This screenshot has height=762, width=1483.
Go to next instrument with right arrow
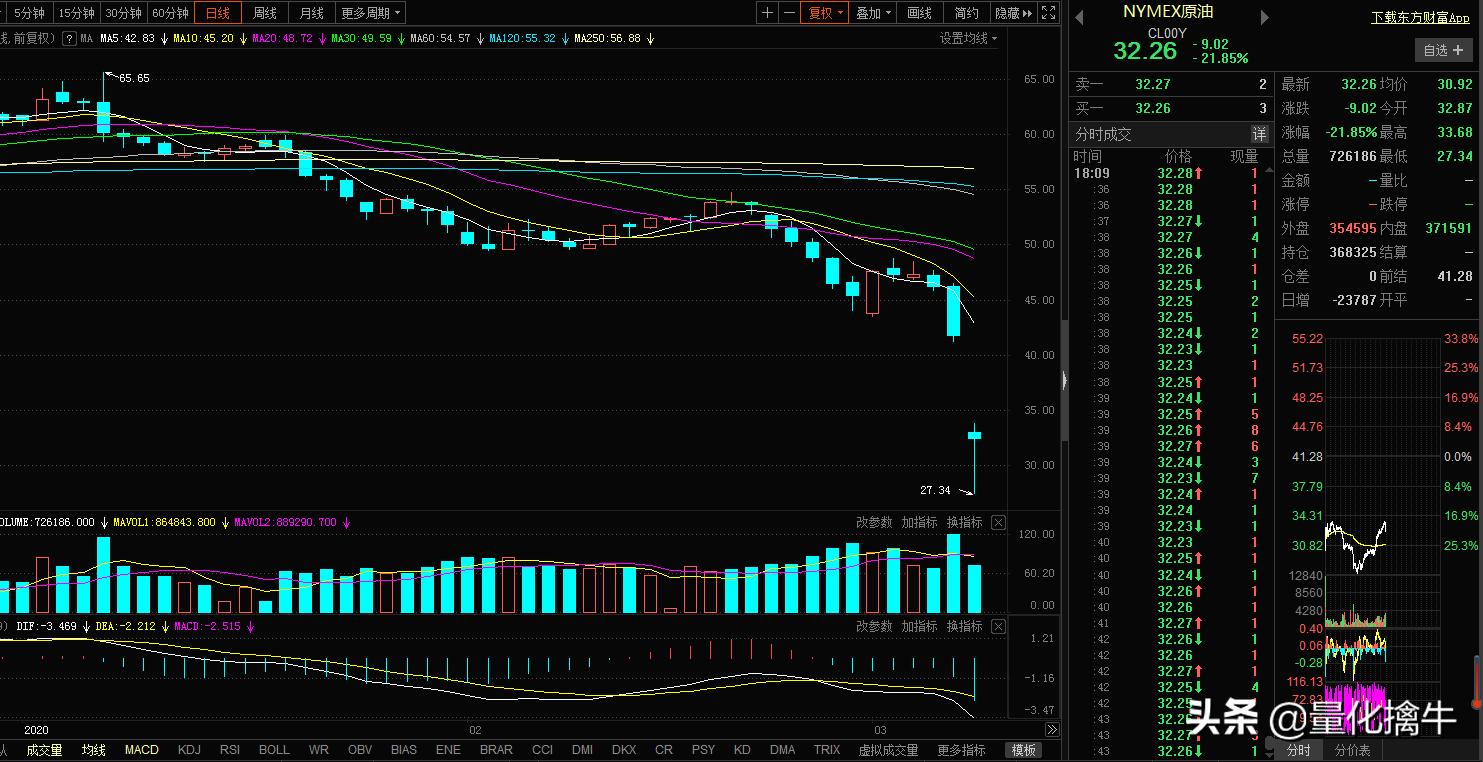coord(1264,17)
